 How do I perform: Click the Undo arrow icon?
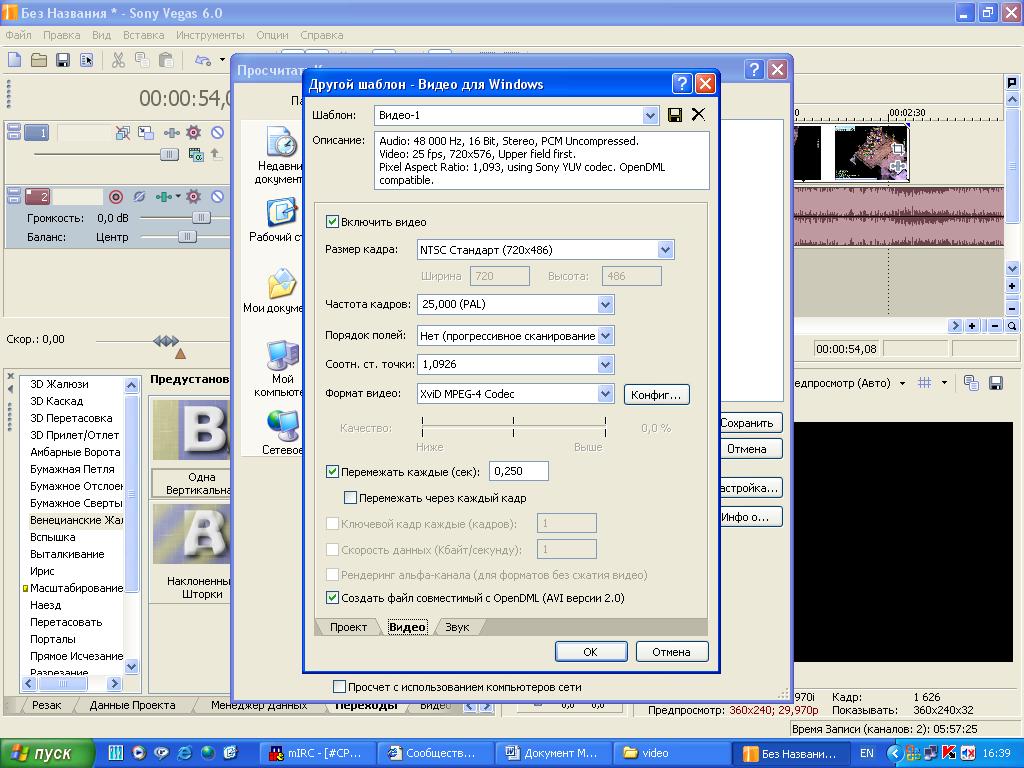[202, 61]
